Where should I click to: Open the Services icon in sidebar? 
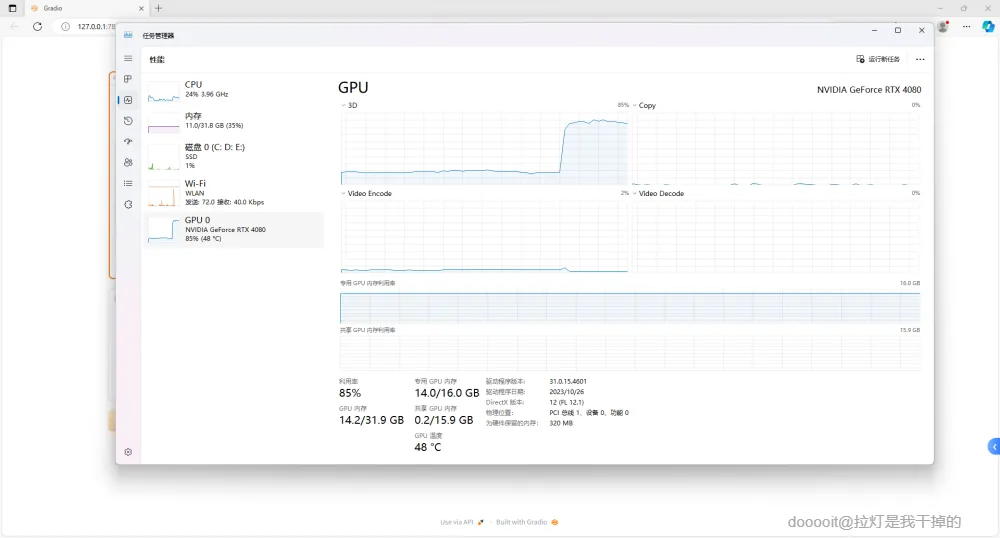click(x=128, y=205)
